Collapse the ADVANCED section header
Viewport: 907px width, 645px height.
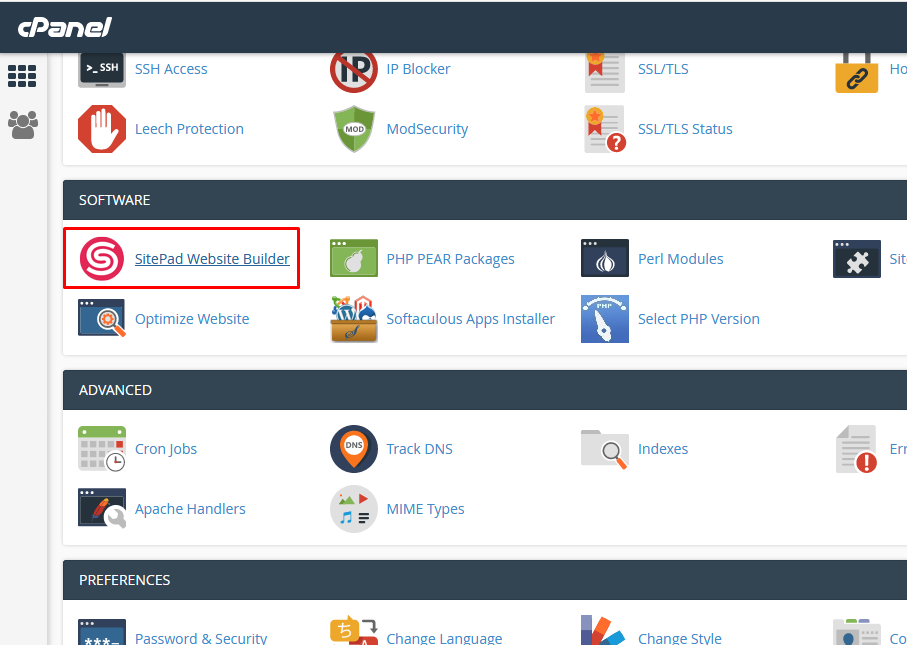pos(485,390)
